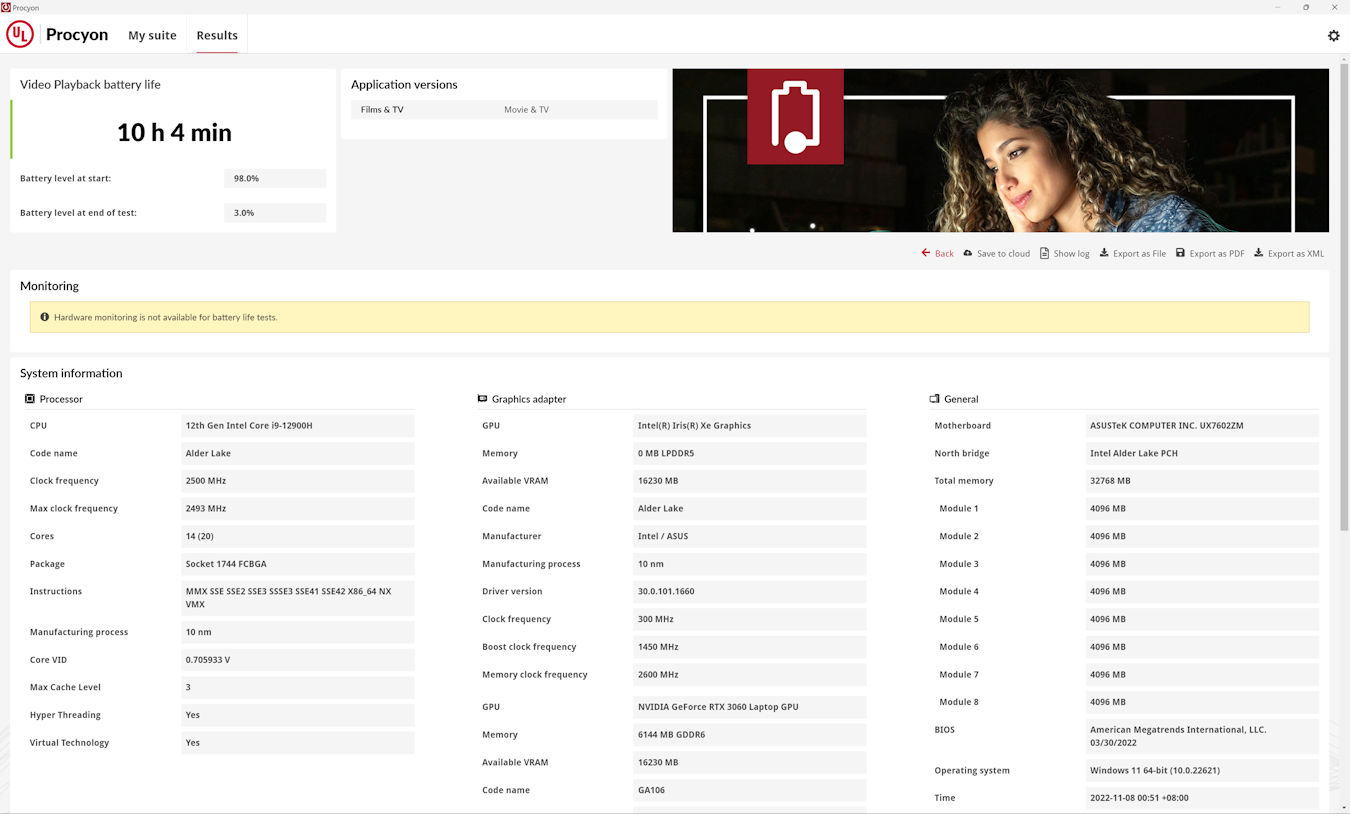The width and height of the screenshot is (1350, 814).
Task: Click the System information heading
Action: (71, 373)
